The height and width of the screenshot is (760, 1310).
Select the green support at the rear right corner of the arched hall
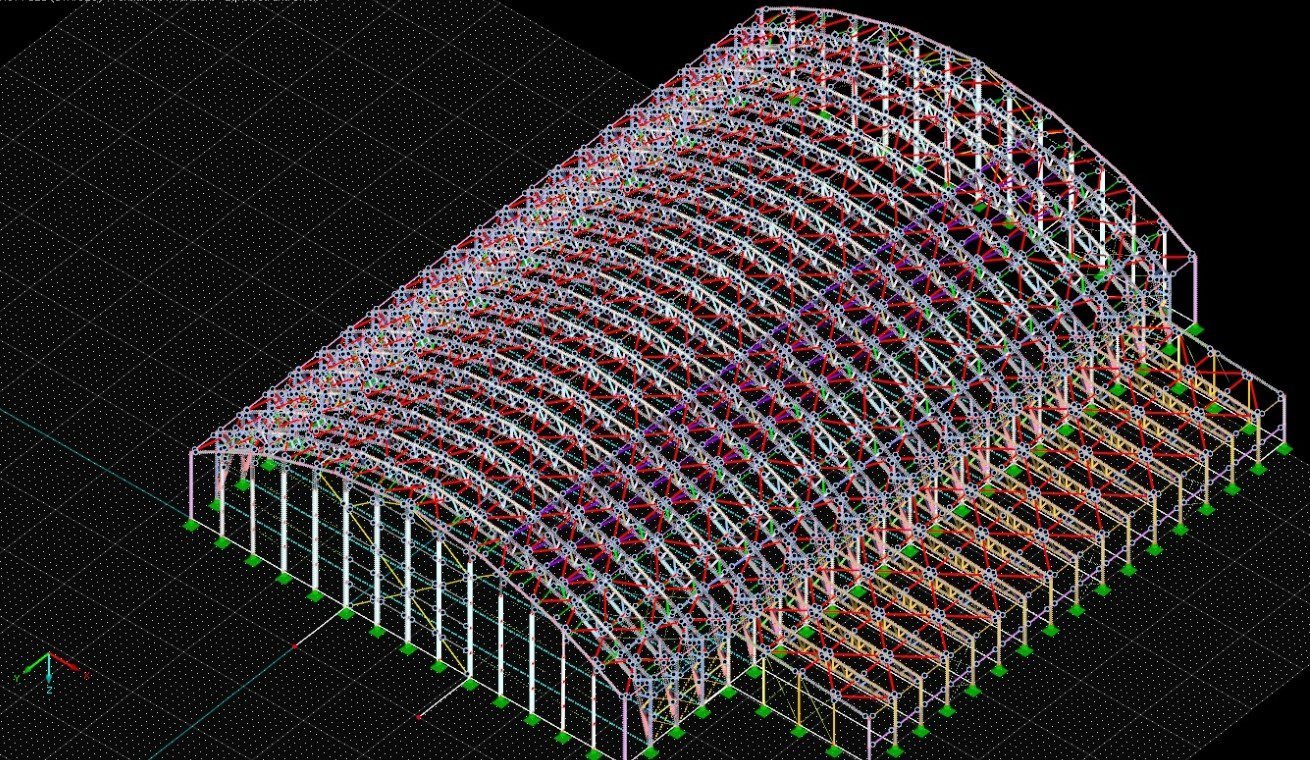coord(1196,327)
